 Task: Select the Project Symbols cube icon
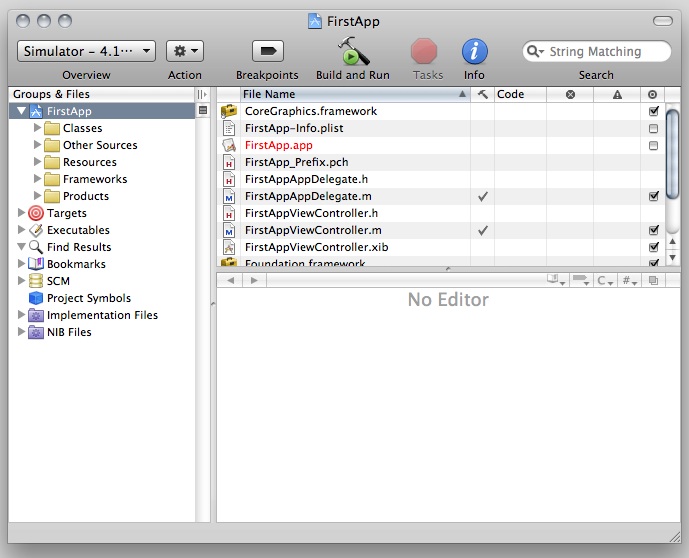pos(36,298)
